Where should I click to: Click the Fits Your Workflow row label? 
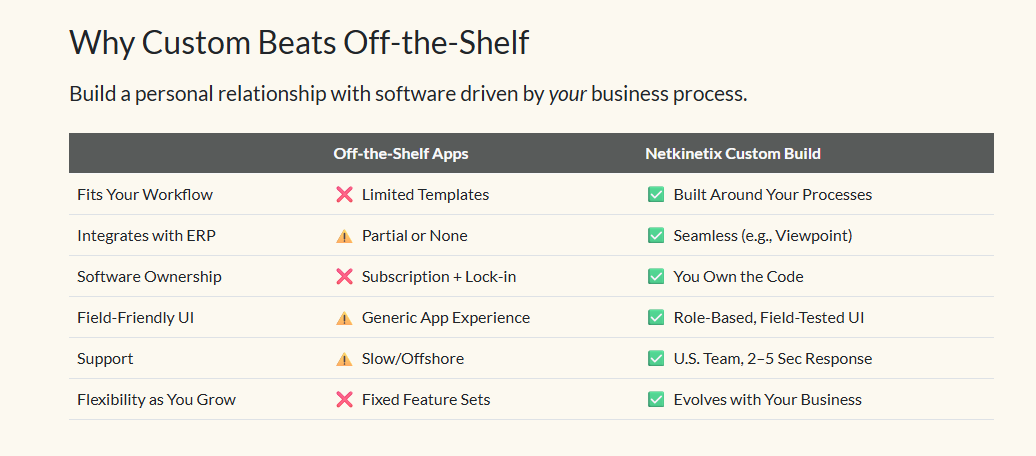[145, 195]
